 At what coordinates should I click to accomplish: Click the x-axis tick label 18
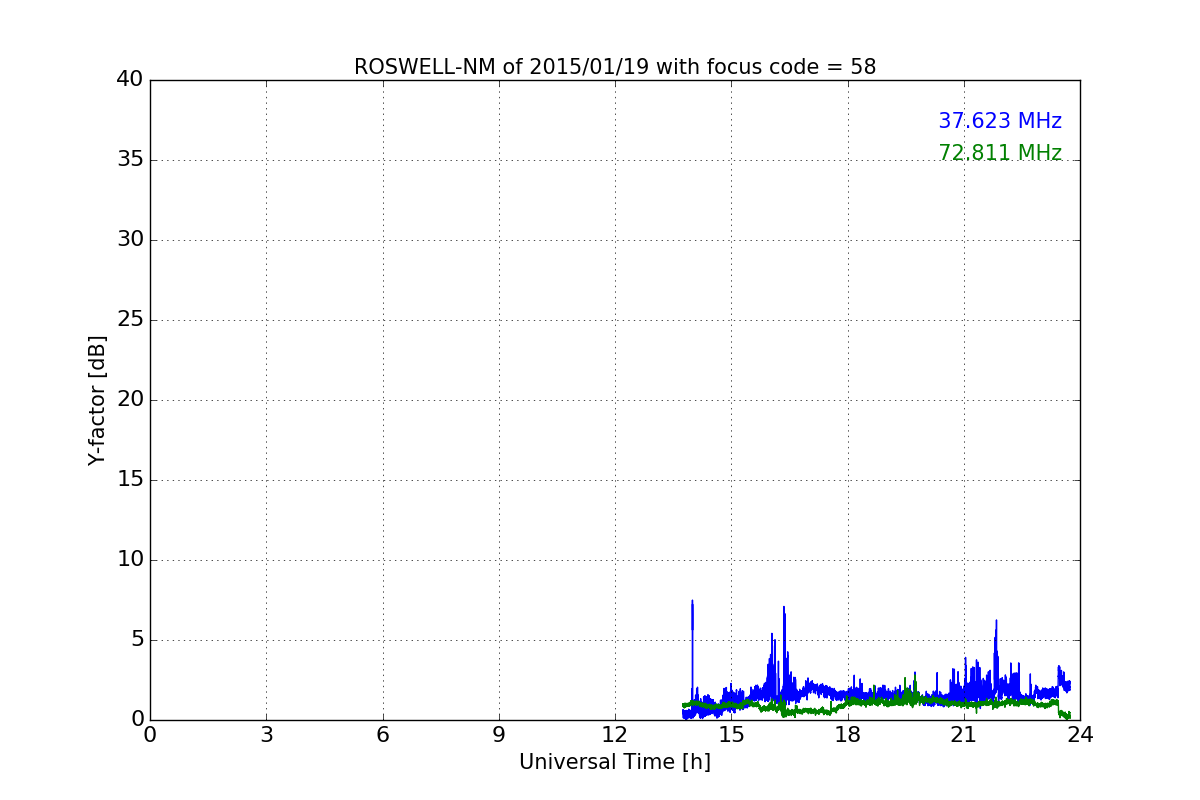point(848,735)
